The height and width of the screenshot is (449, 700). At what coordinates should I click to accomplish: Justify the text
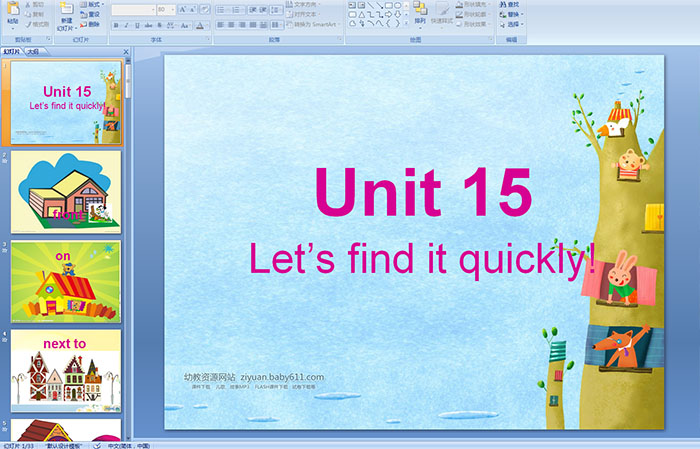click(253, 25)
